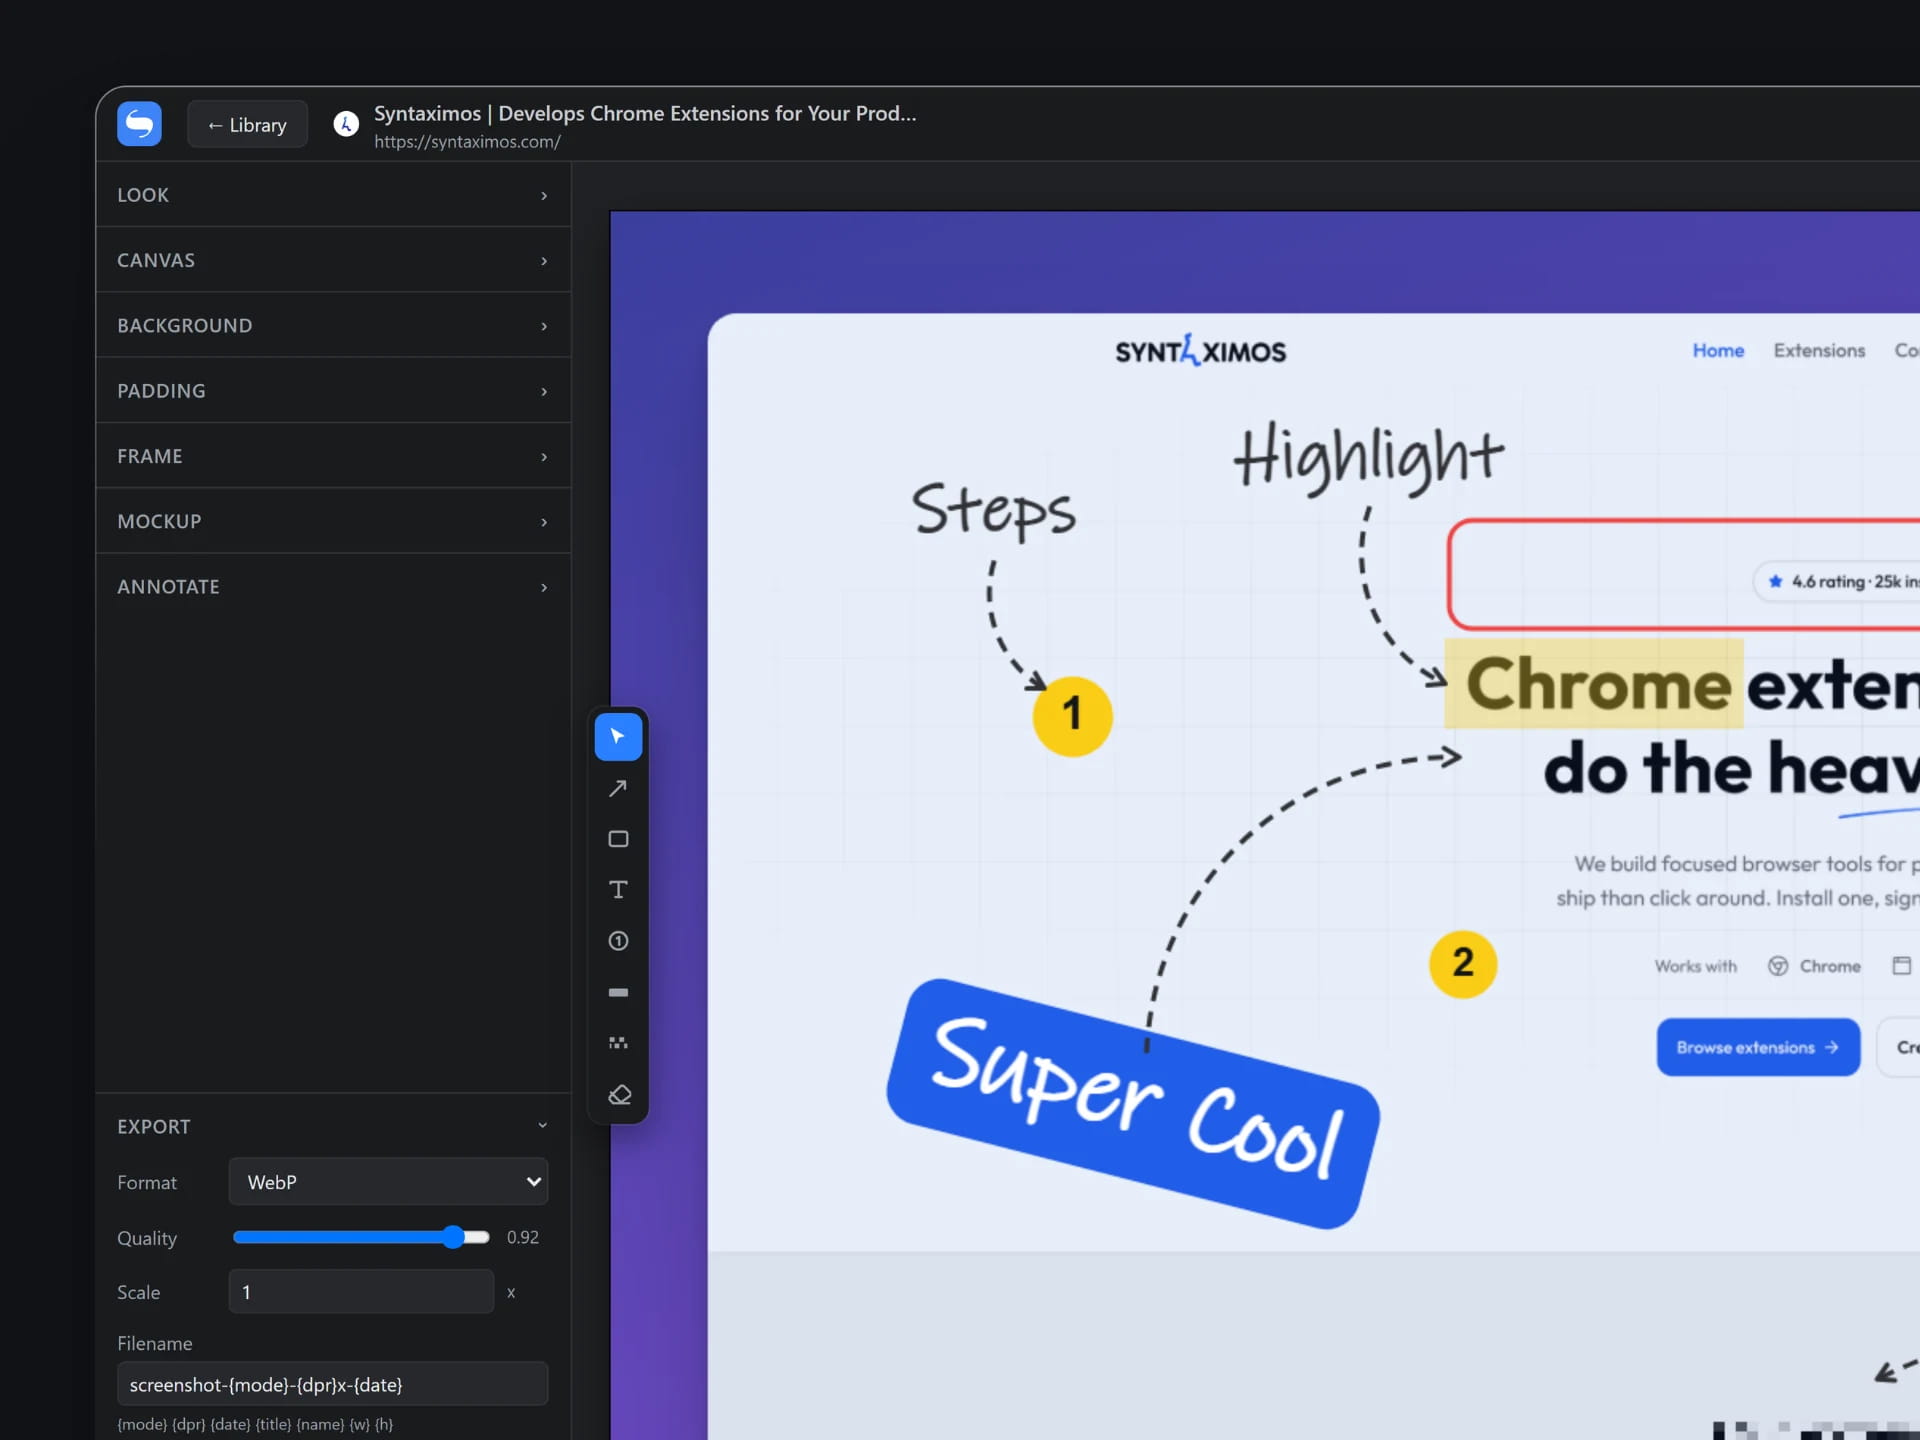Click the 4.6 rating badge
Screen dimensions: 1920x1440
[1838, 581]
